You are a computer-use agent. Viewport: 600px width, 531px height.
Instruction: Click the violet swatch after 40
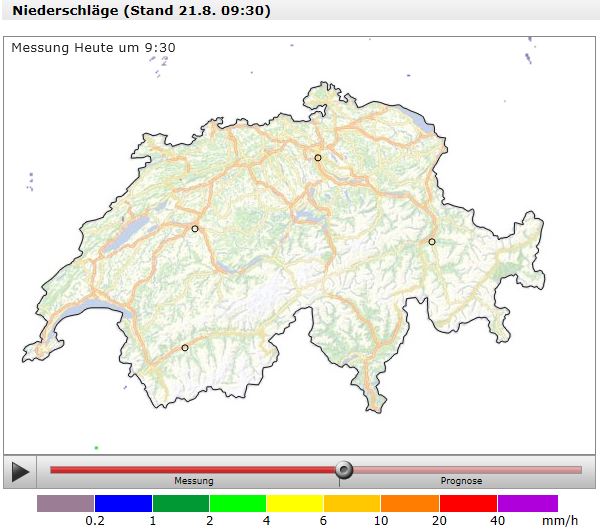pyautogui.click(x=527, y=503)
